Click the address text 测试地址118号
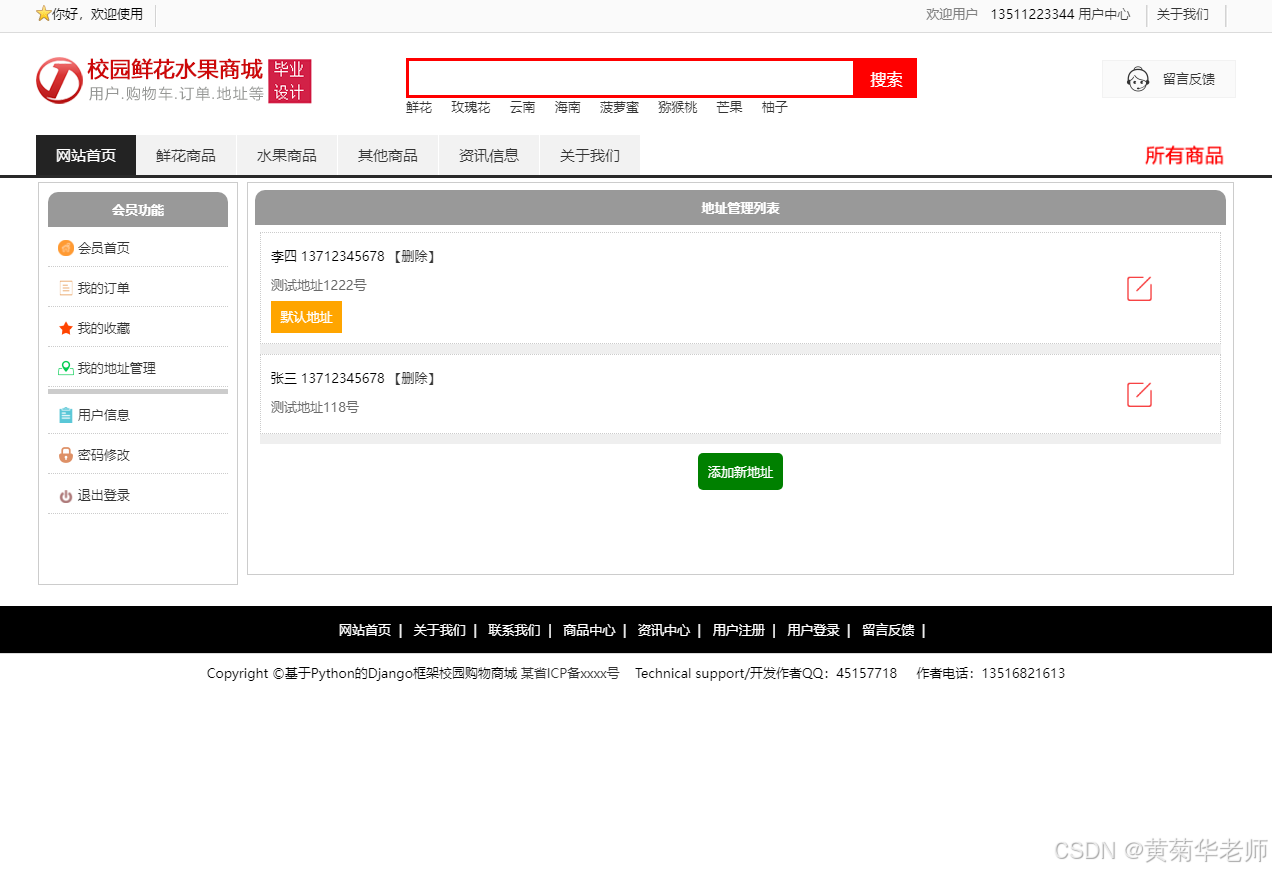Screen dimensions: 1272x872 tap(315, 407)
